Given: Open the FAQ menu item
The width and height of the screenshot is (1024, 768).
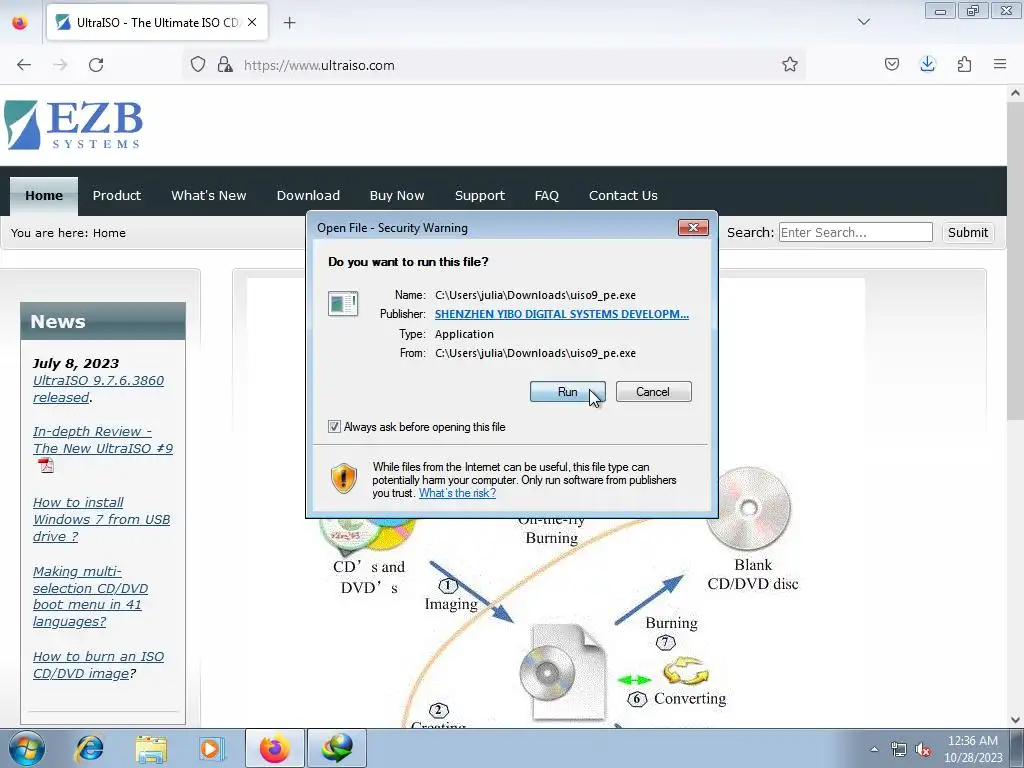Looking at the screenshot, I should pos(547,195).
